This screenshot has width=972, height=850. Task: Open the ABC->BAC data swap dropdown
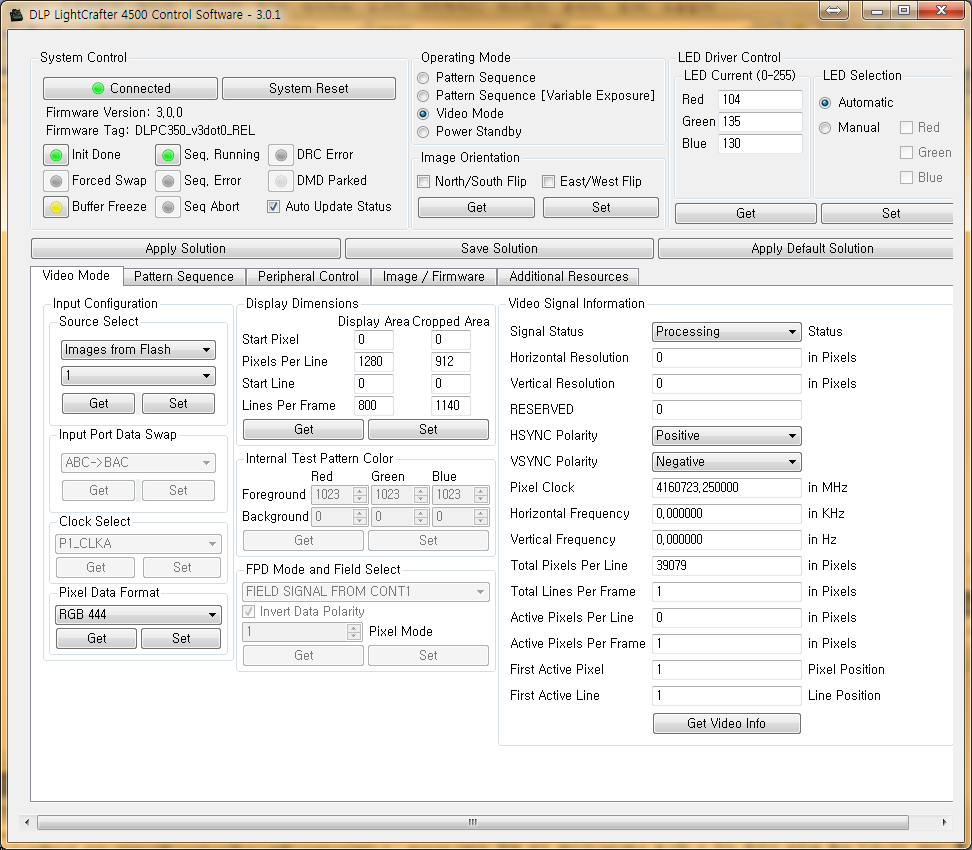tap(138, 463)
